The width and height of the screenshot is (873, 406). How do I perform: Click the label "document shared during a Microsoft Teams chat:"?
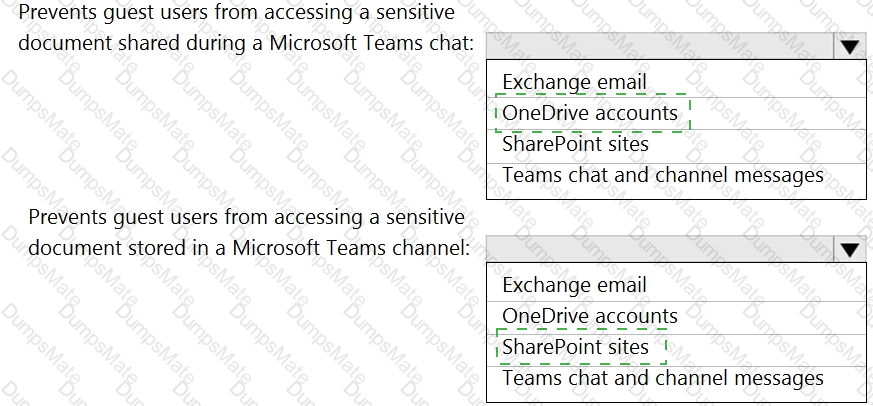tap(246, 43)
